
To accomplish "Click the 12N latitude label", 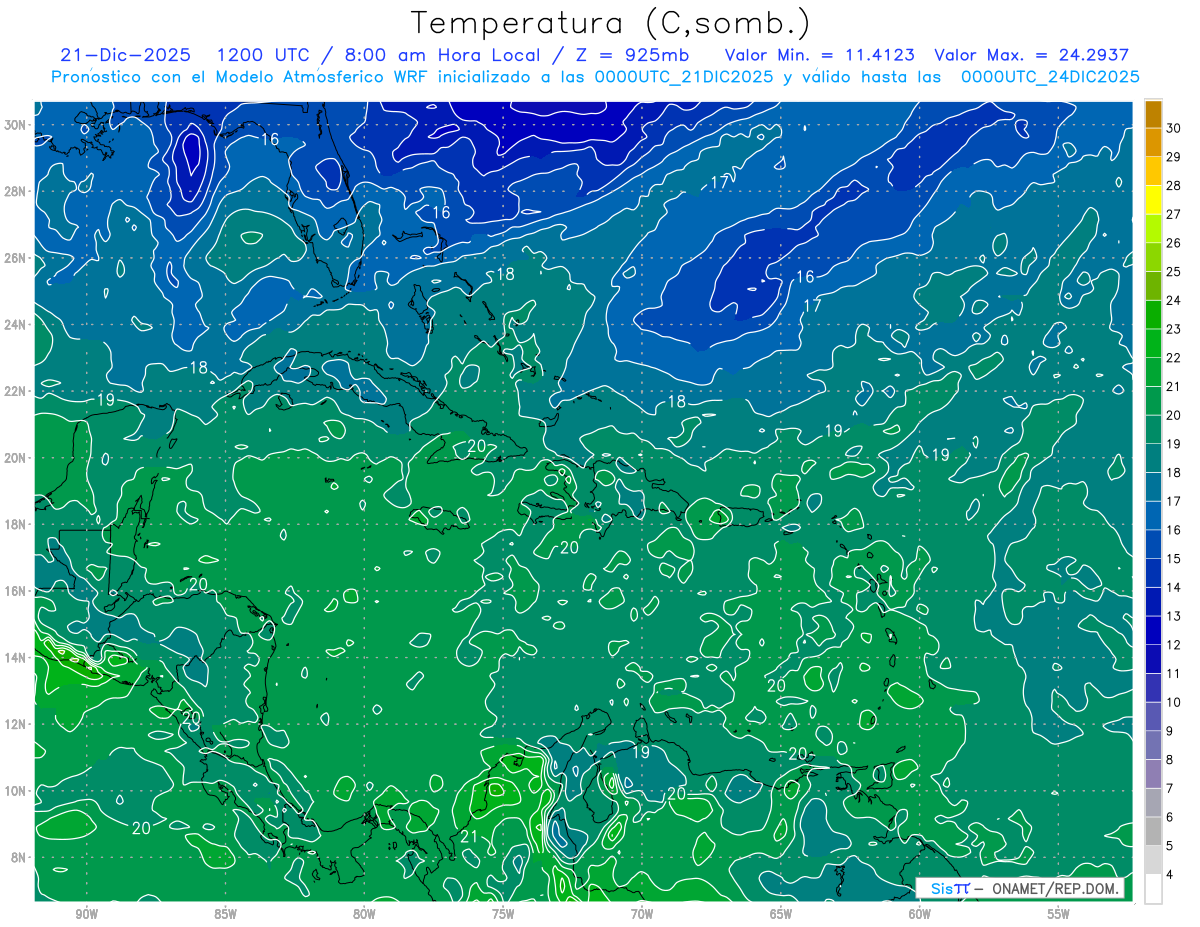I will tap(17, 724).
